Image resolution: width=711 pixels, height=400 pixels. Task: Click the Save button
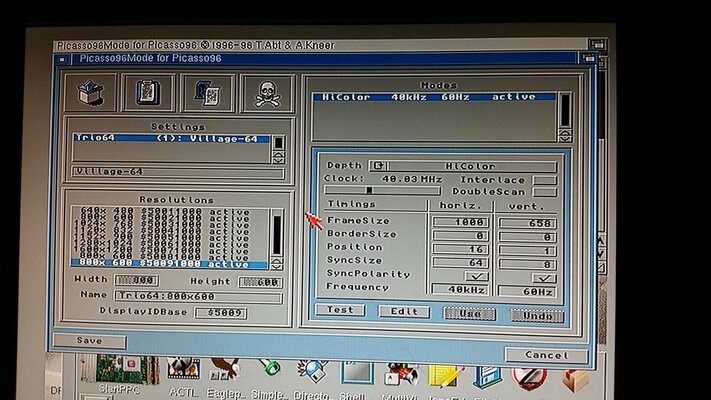pyautogui.click(x=90, y=340)
